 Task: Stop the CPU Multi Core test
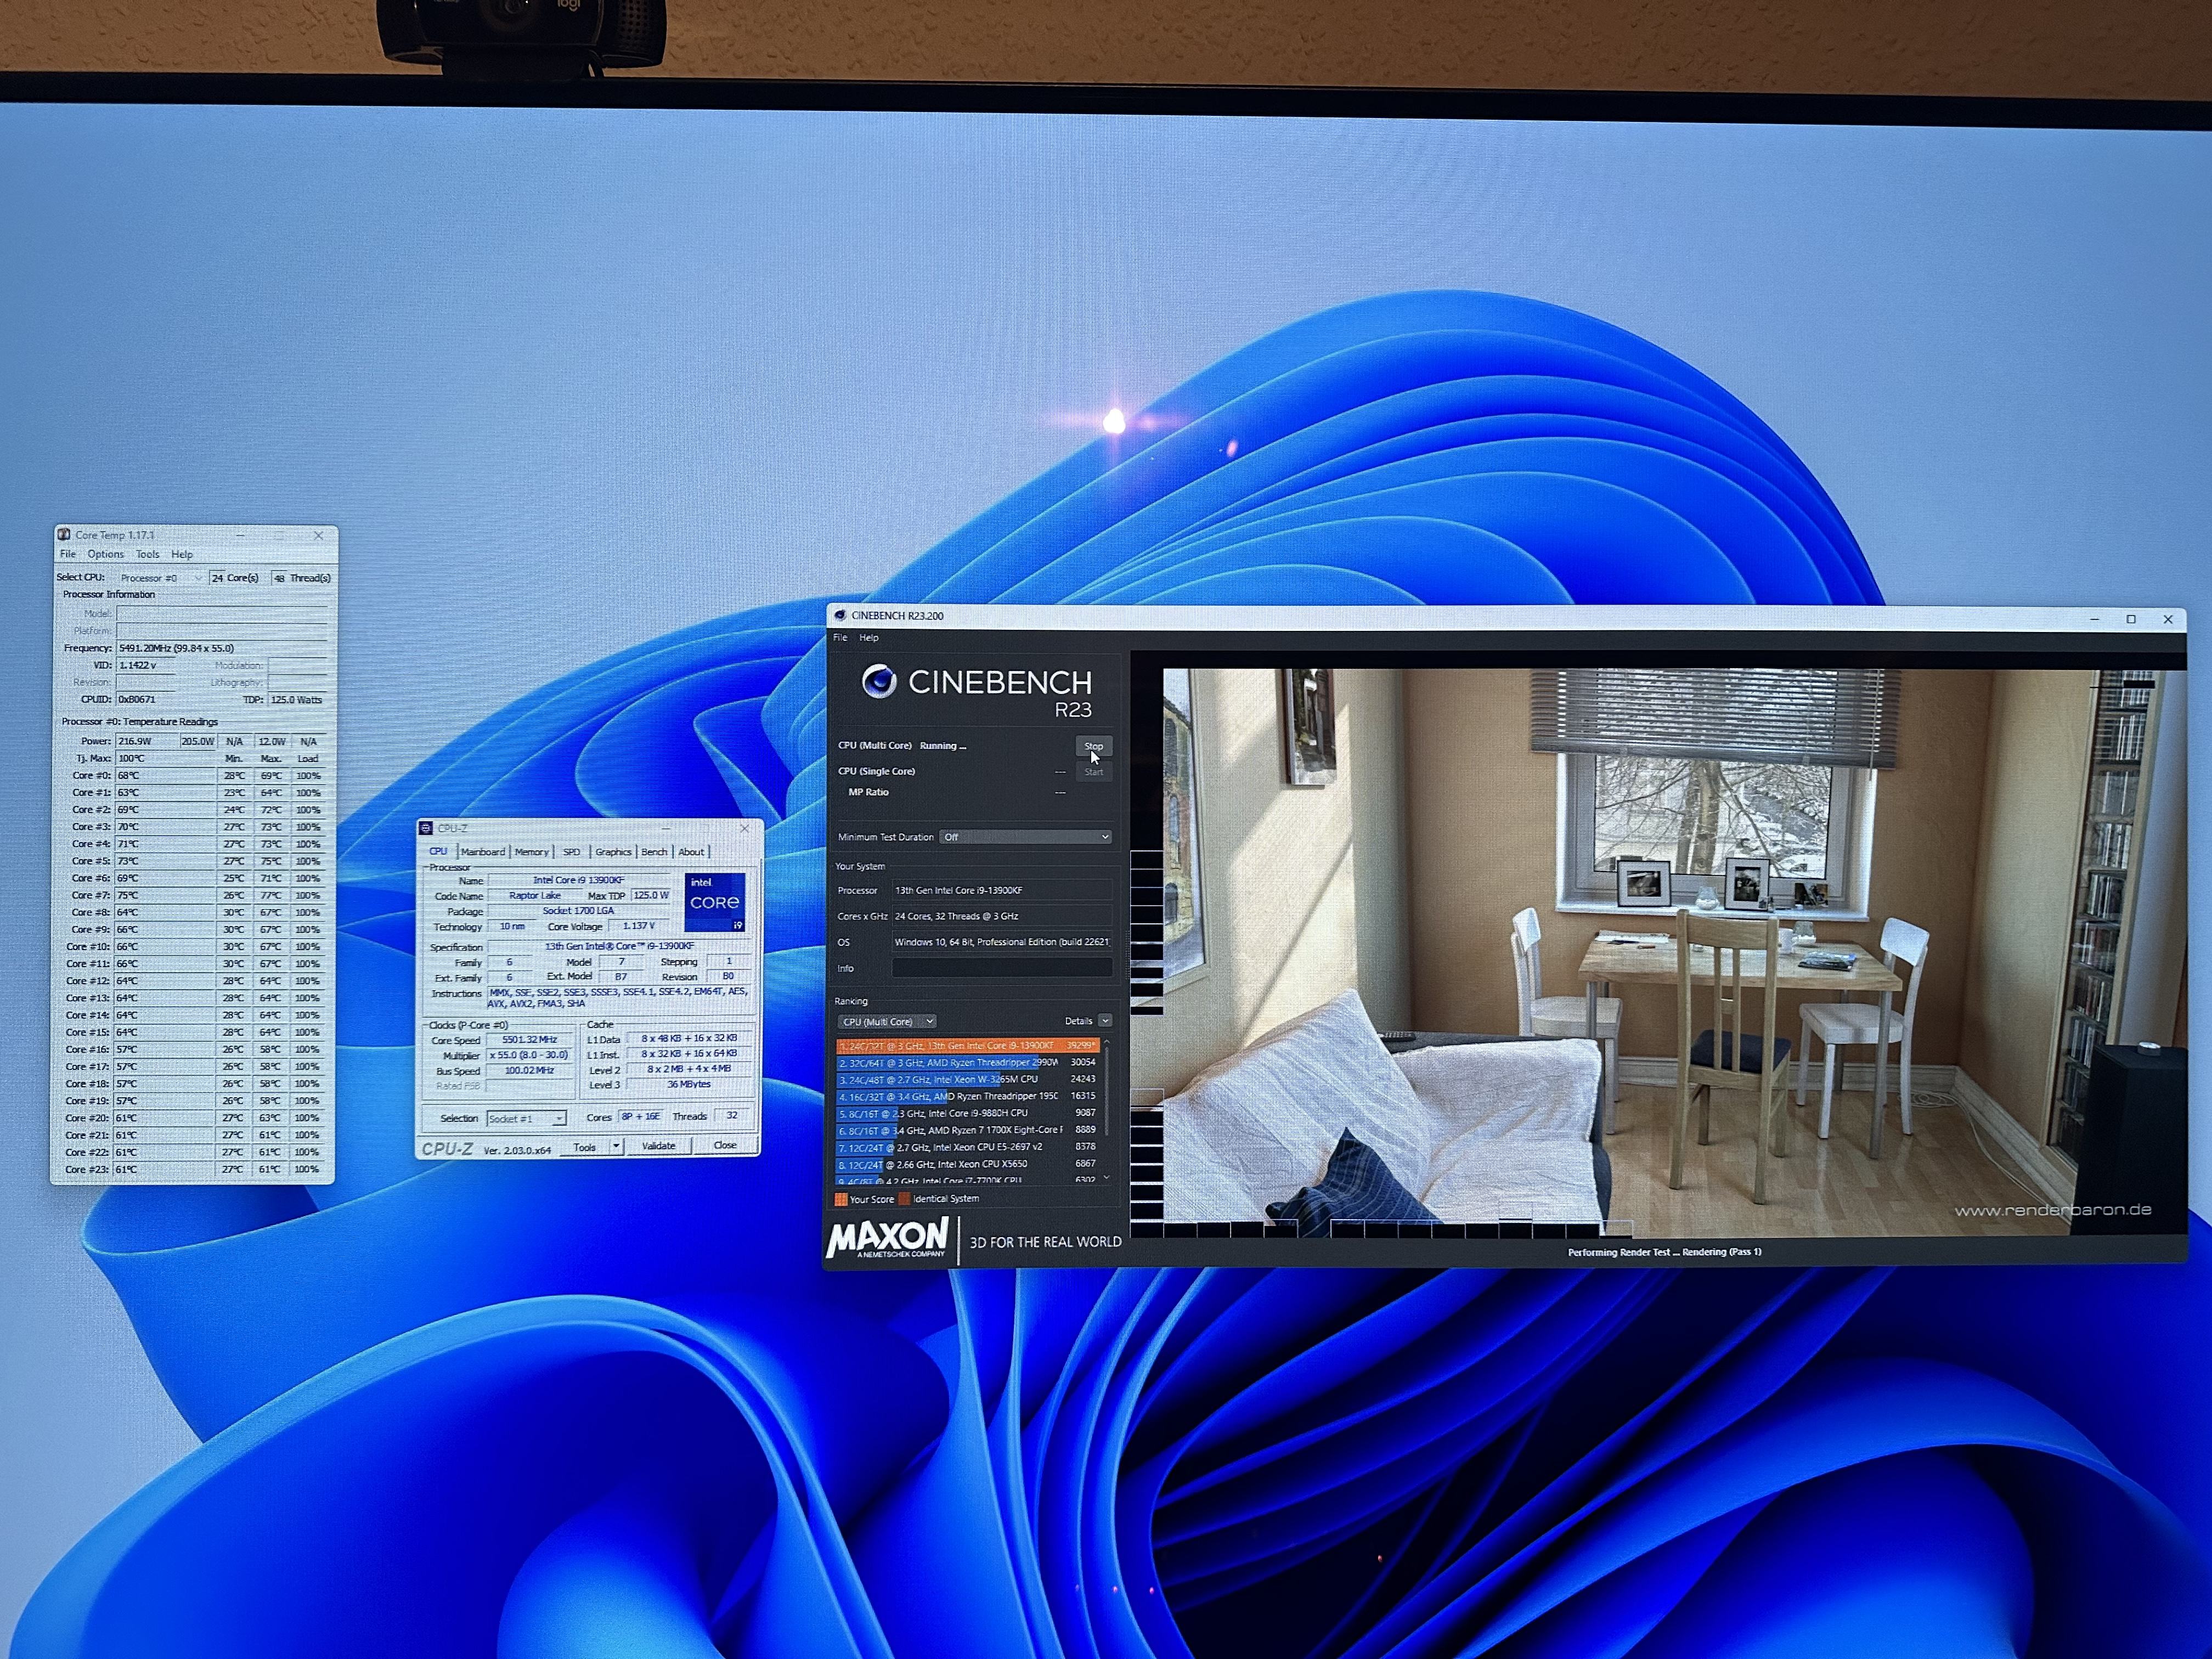(x=1093, y=746)
